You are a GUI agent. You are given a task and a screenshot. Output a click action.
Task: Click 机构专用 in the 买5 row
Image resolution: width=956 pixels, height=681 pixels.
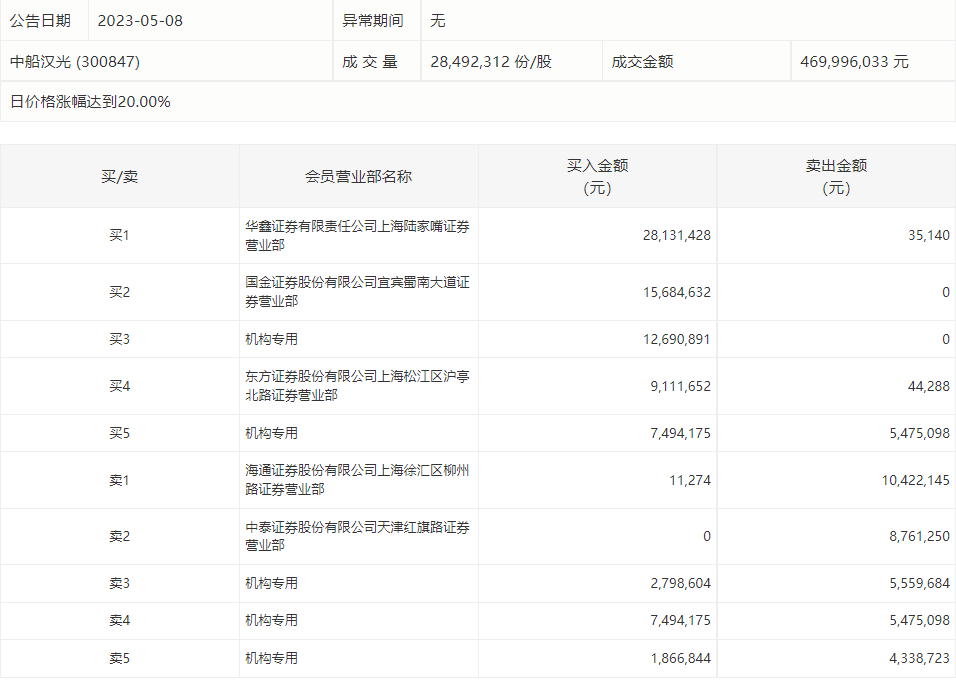tap(271, 433)
